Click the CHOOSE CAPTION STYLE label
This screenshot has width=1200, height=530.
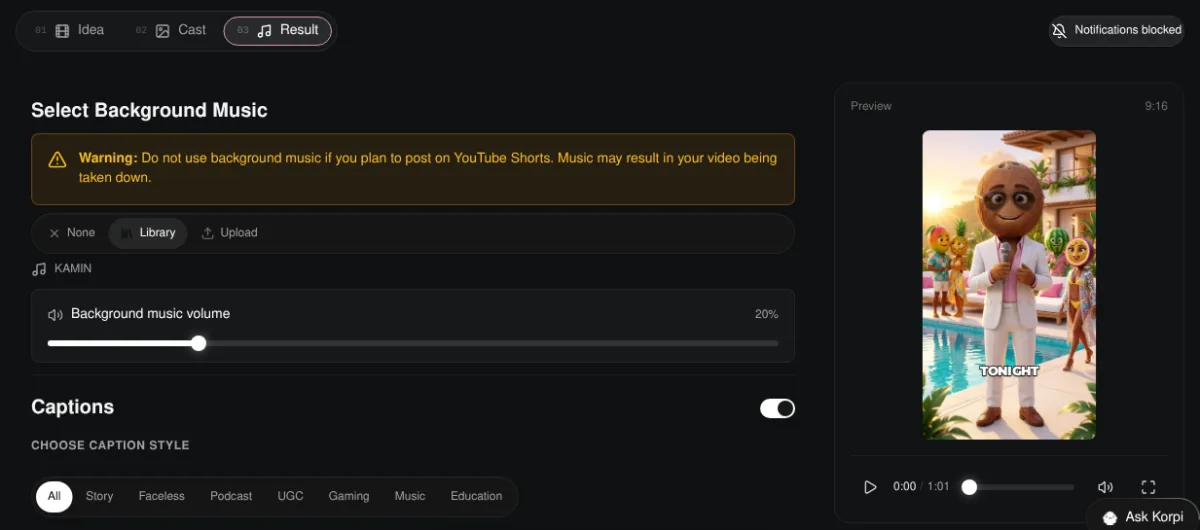click(x=110, y=445)
